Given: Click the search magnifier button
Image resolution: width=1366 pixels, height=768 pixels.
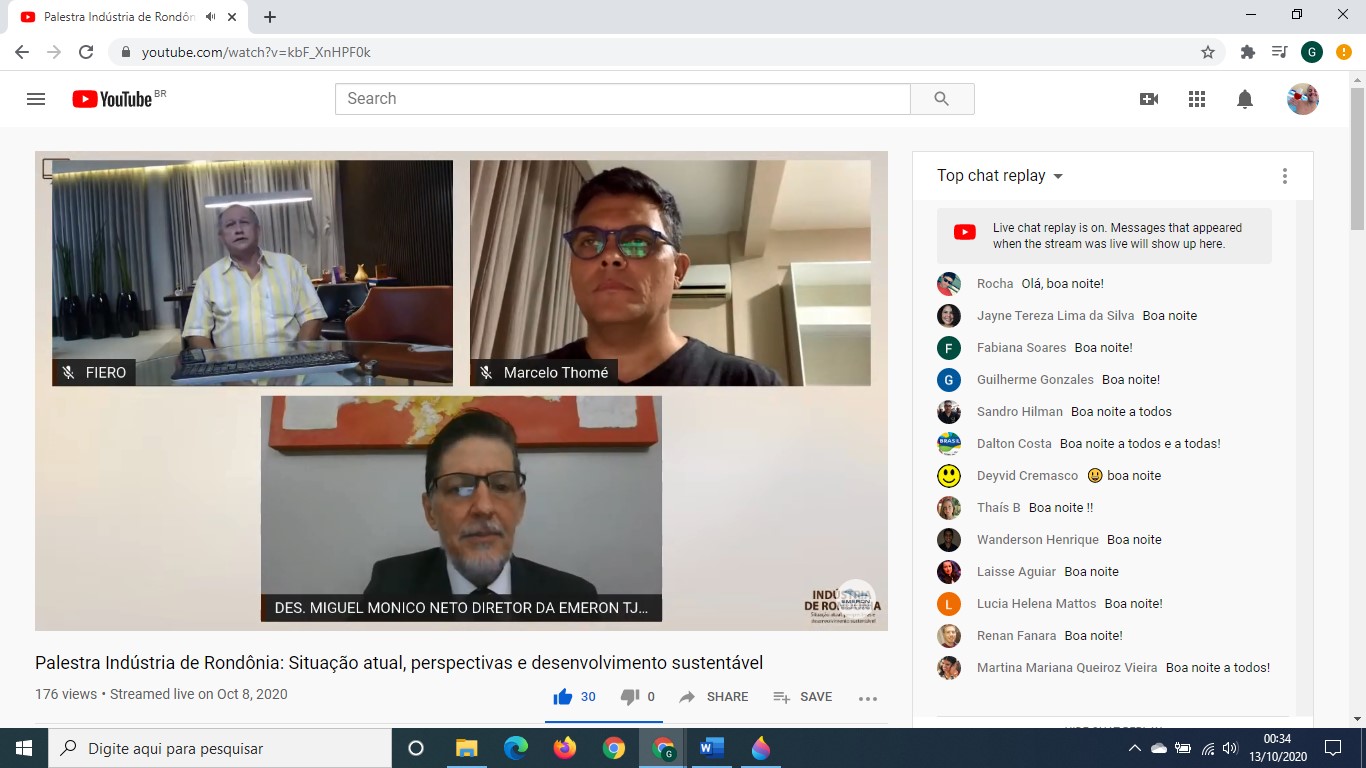Looking at the screenshot, I should pyautogui.click(x=941, y=99).
